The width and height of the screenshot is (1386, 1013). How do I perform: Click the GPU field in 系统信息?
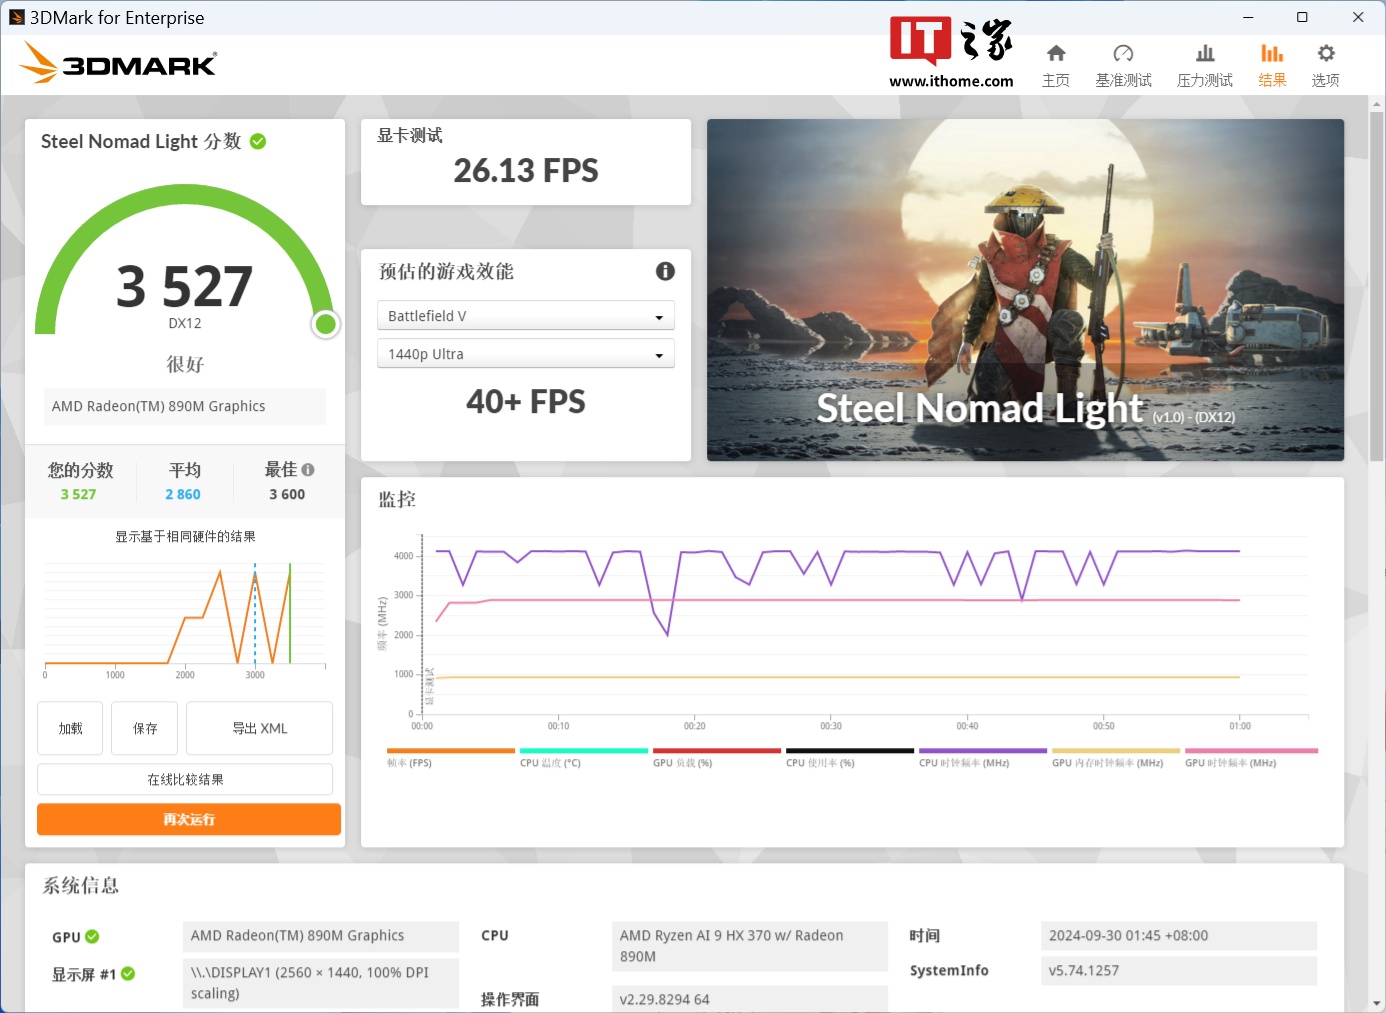[321, 936]
